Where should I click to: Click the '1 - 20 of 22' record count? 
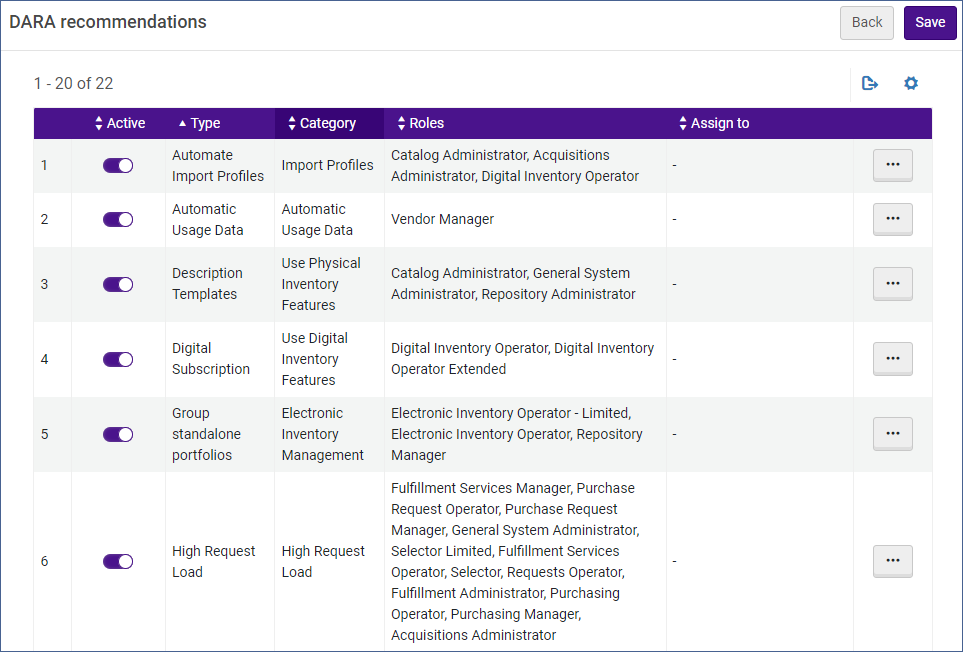pos(74,83)
